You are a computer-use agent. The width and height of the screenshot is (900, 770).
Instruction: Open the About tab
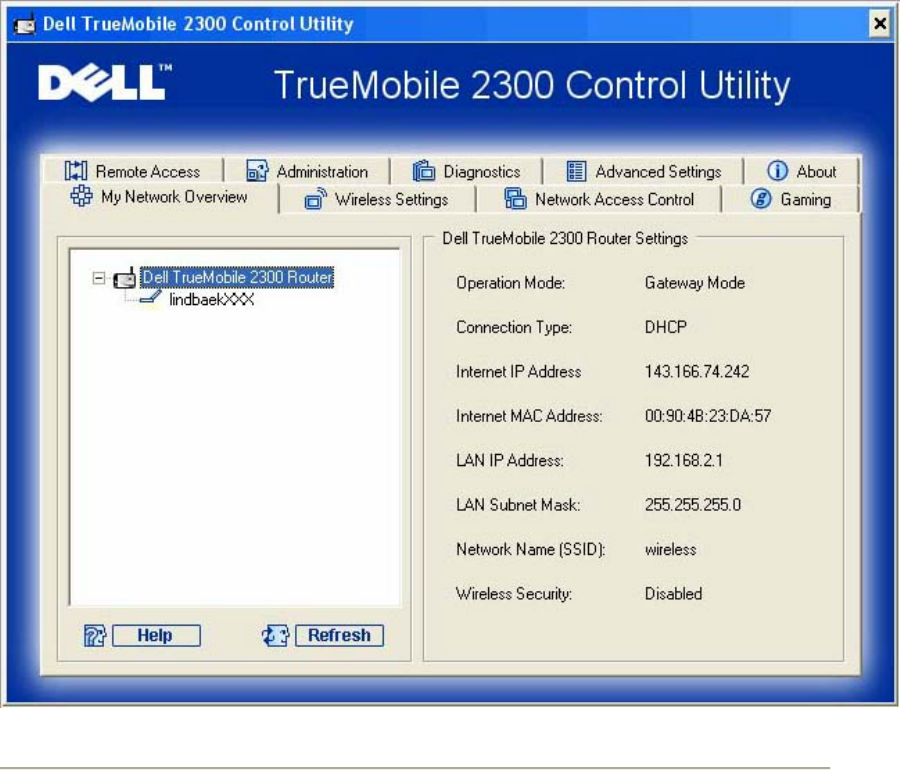click(801, 171)
